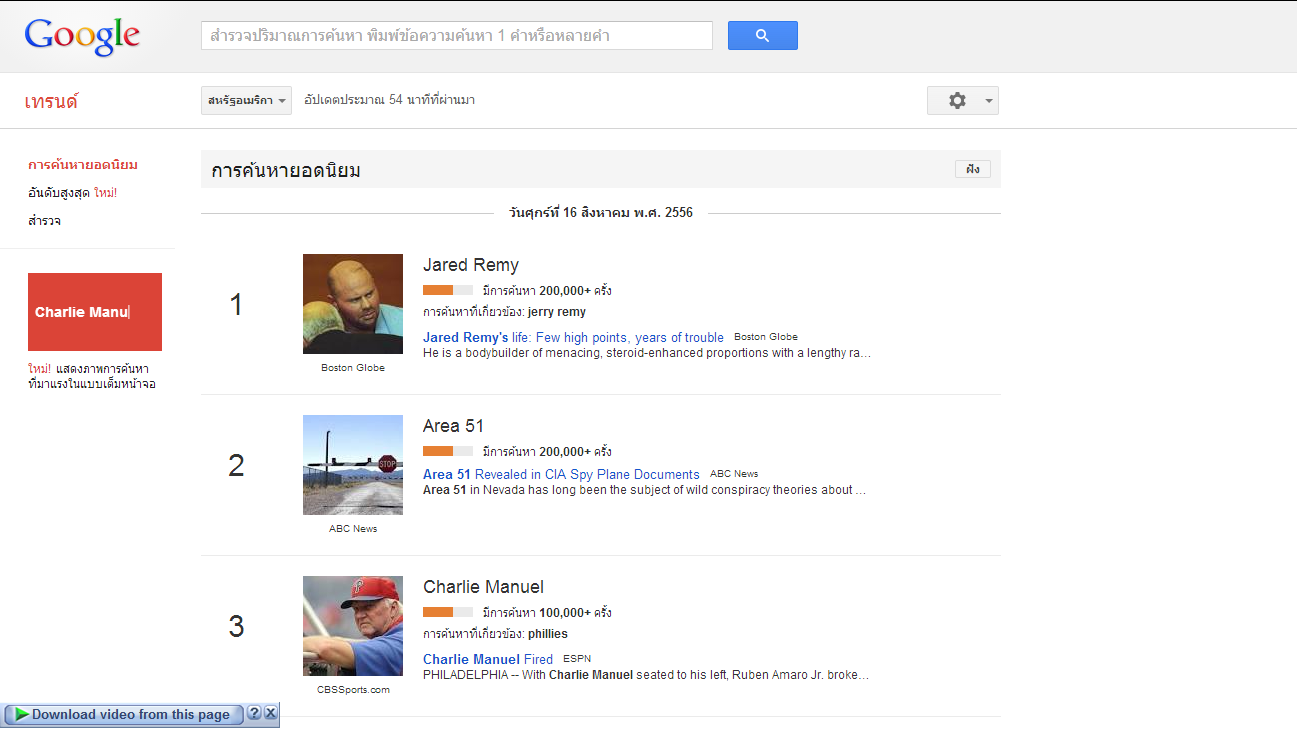This screenshot has height=731, width=1297.
Task: Open the สหรัฐอเมริกา country dropdown
Action: click(246, 100)
